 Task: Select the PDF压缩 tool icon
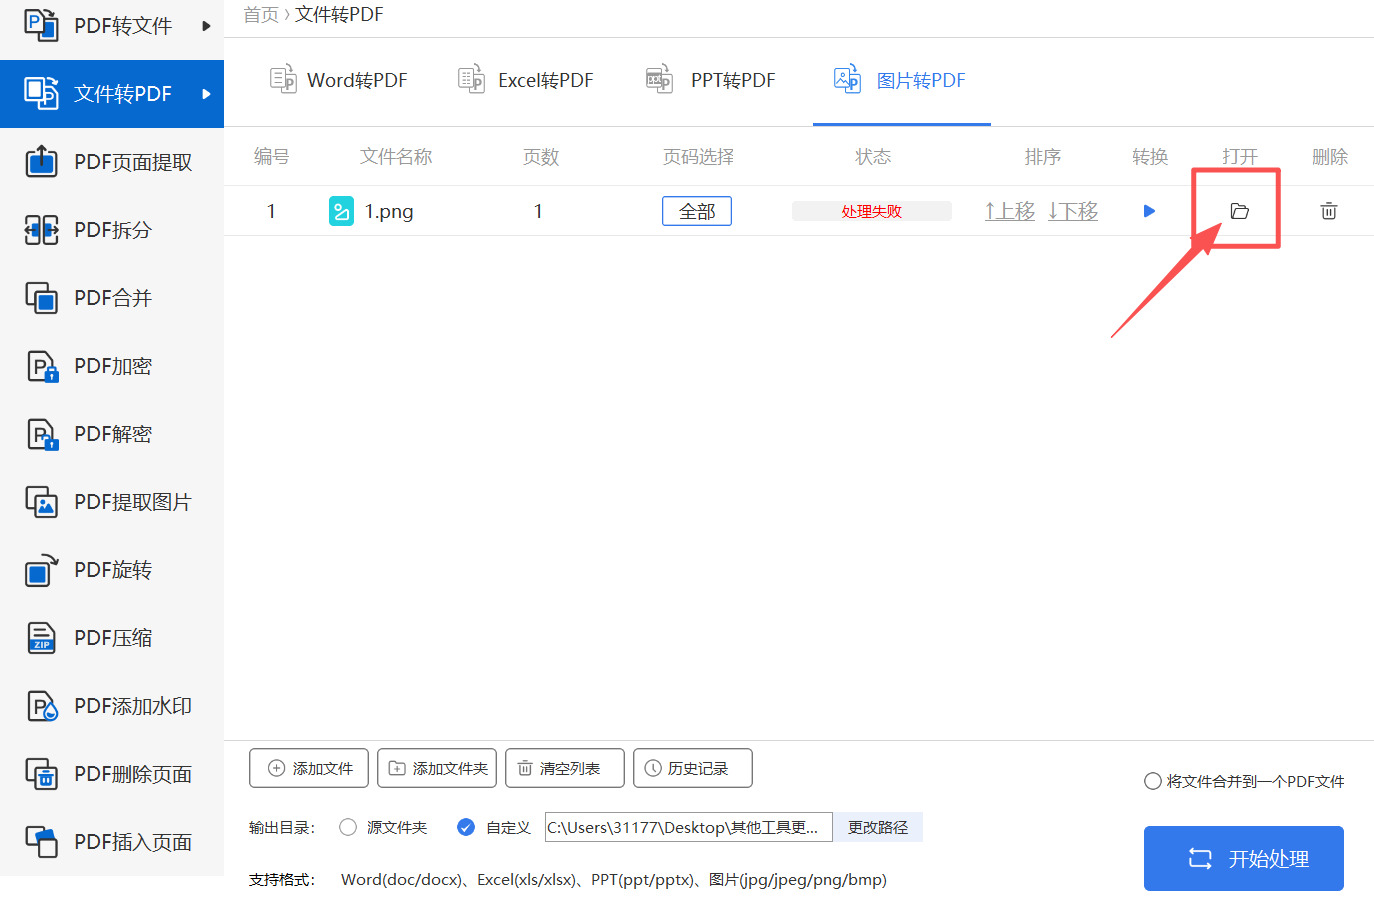pos(40,637)
